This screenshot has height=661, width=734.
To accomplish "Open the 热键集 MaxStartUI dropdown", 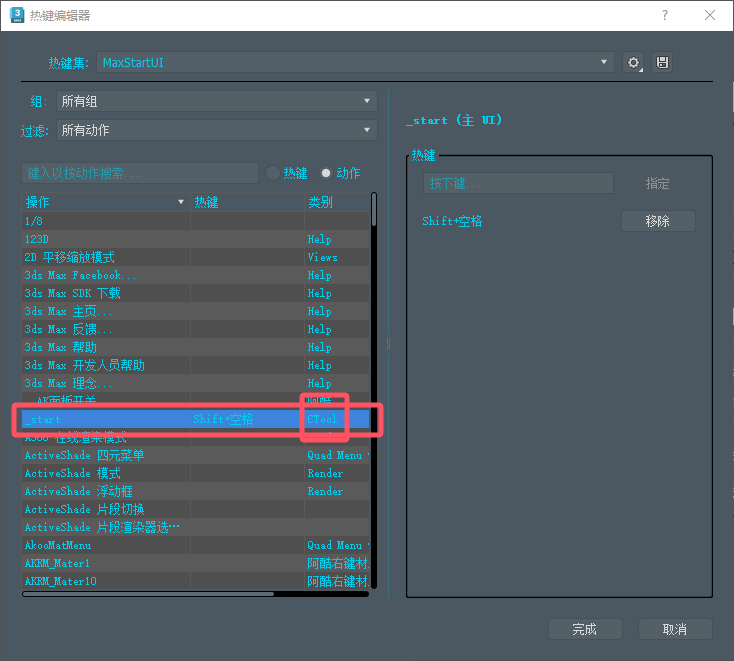I will pos(356,63).
